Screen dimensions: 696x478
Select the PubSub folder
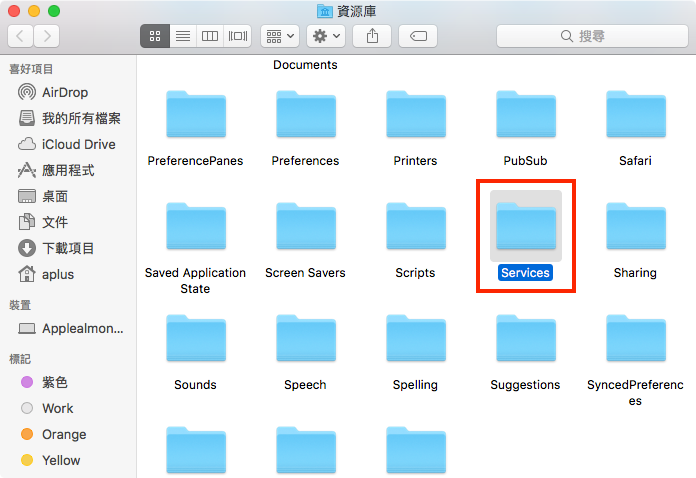[x=526, y=115]
